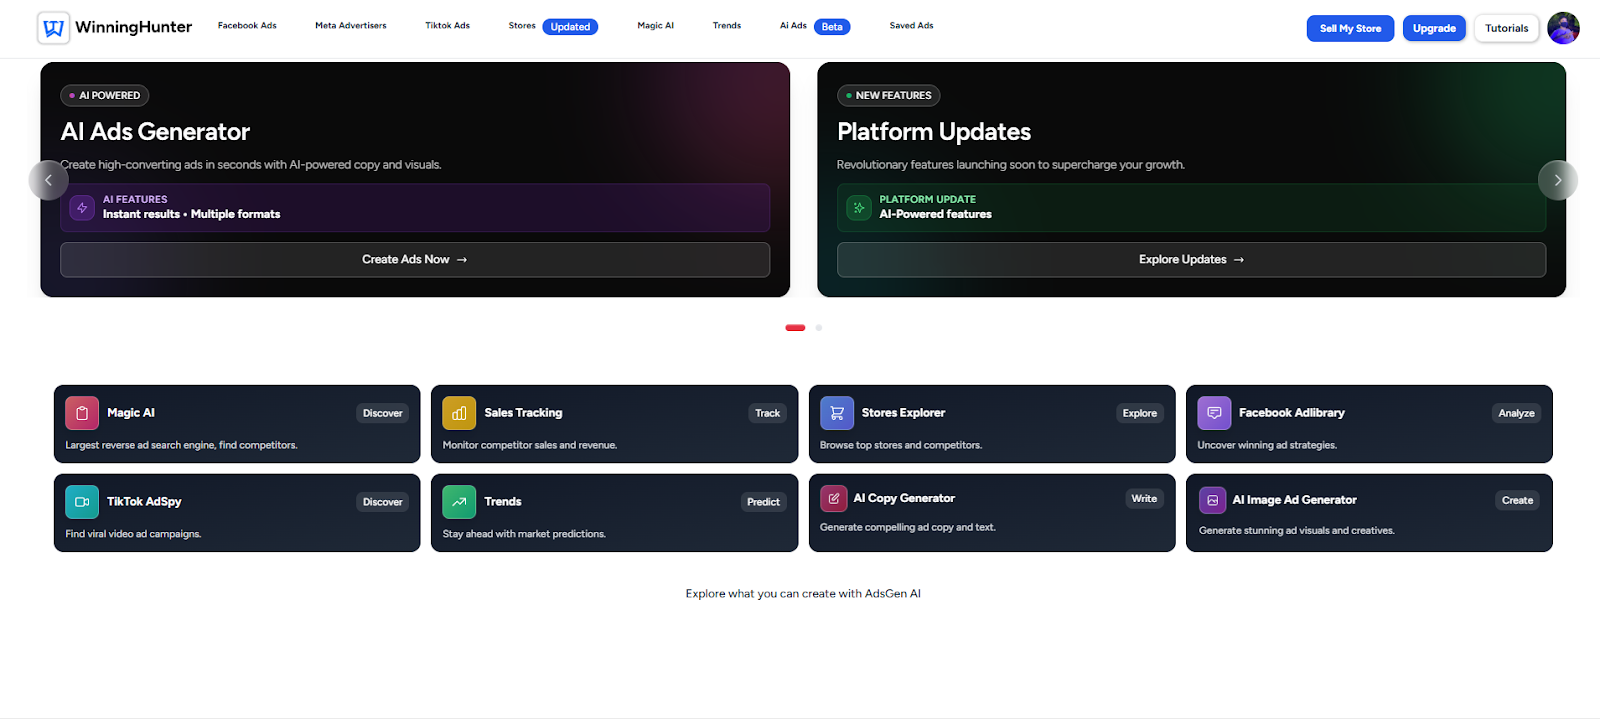Click 'Stay ahead with market predictions.' text
Viewport: 1600px width, 719px height.
click(x=524, y=534)
